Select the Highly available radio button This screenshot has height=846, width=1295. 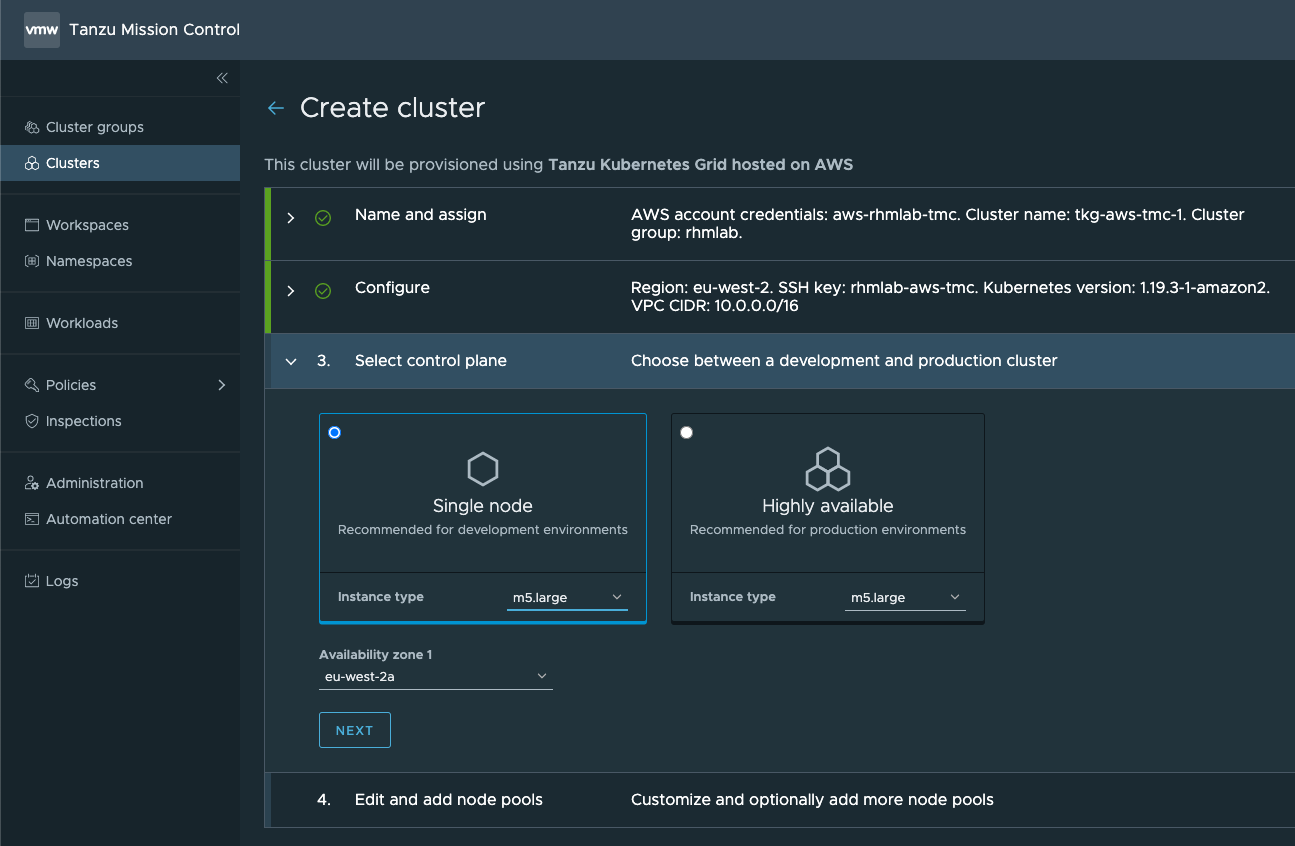pos(686,433)
